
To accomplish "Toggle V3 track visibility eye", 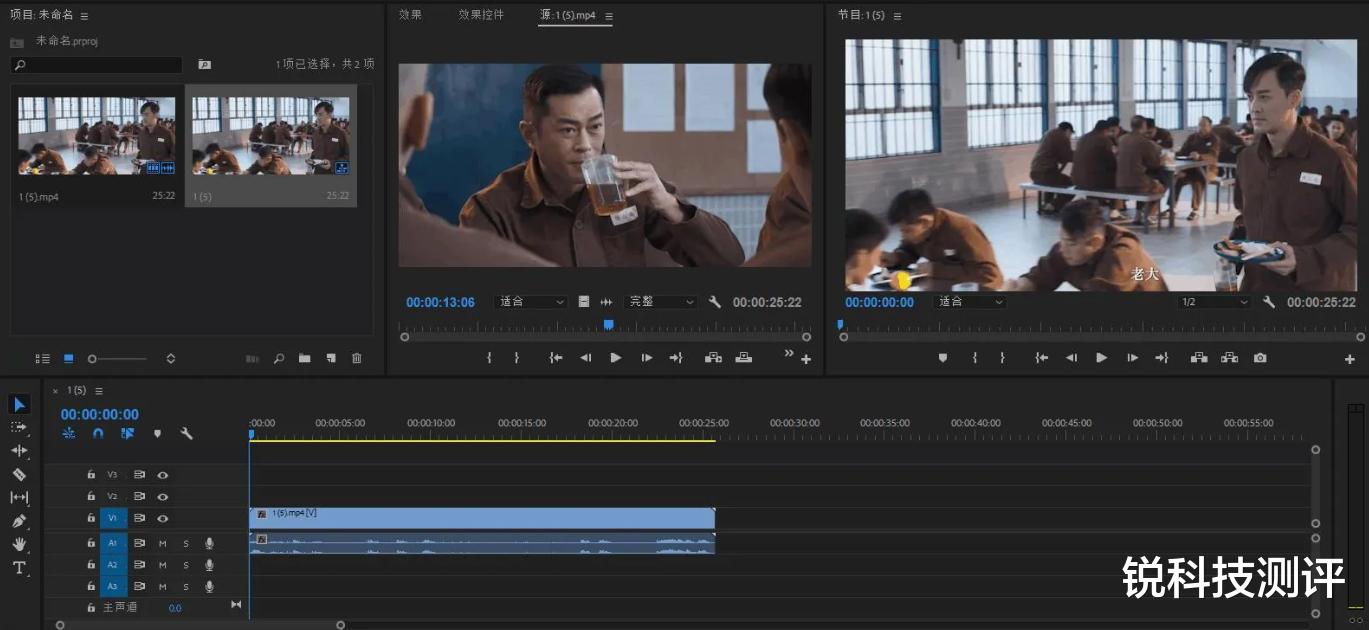I will click(x=162, y=476).
